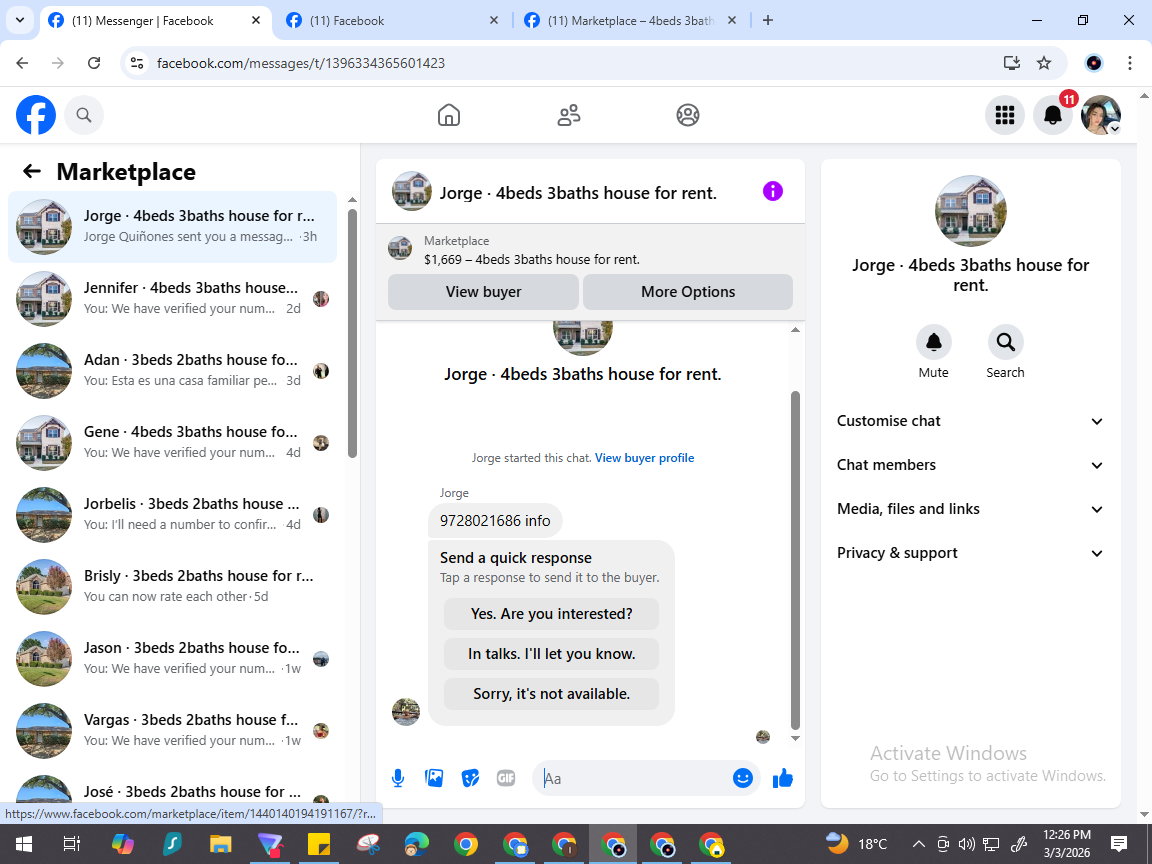Open the Menu grid icon
This screenshot has width=1152, height=864.
point(1004,115)
